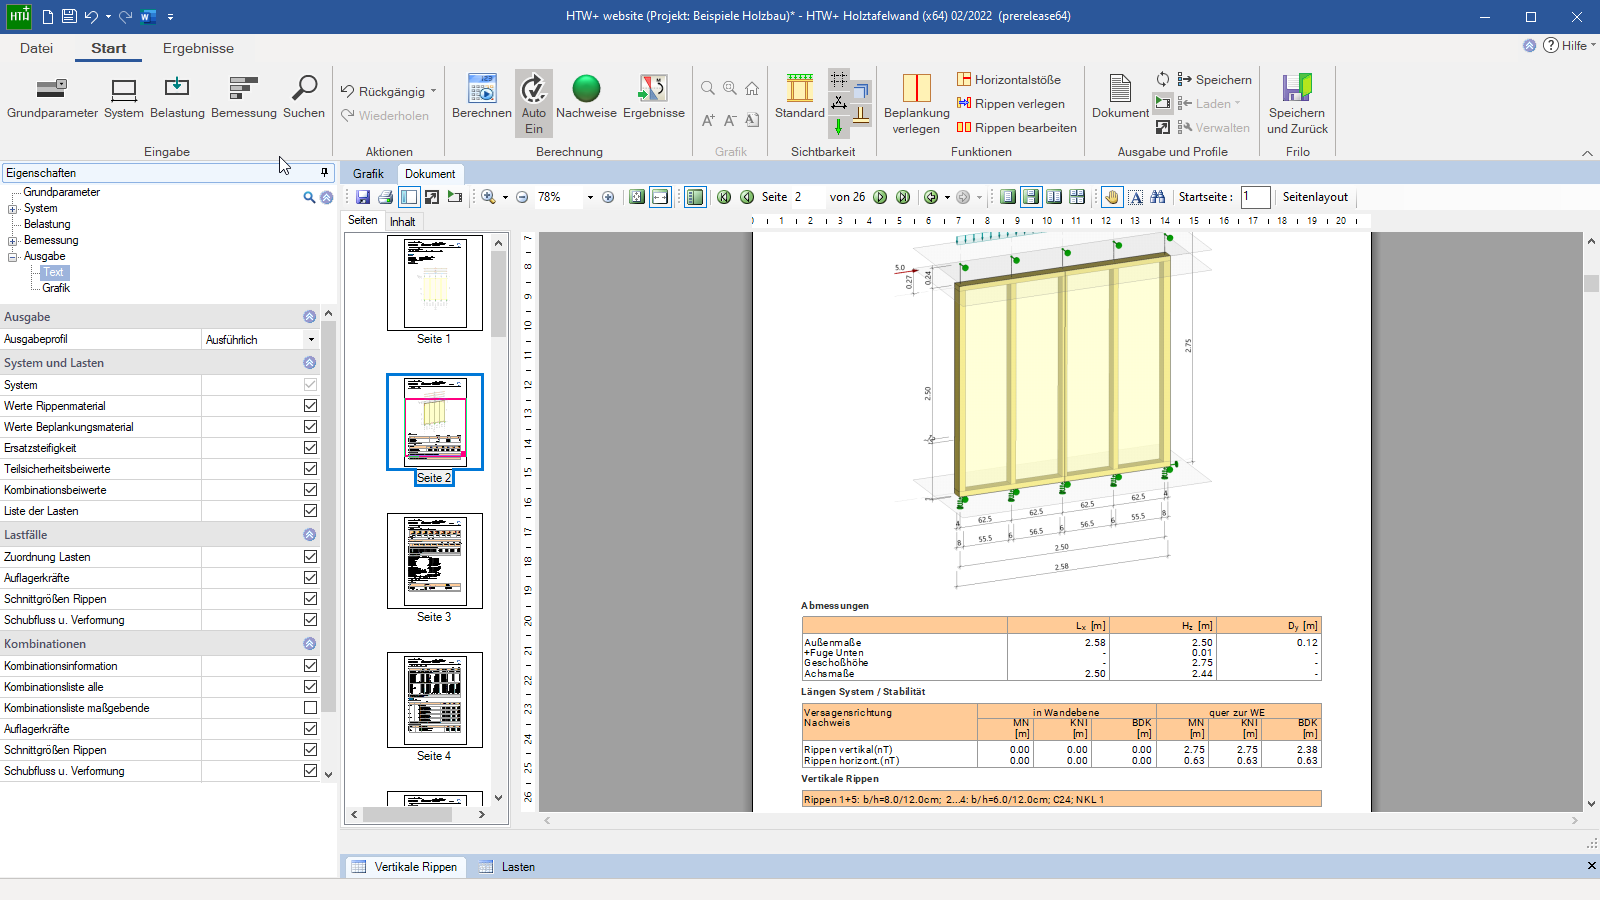This screenshot has height=900, width=1600.
Task: Jump to the first page
Action: (x=724, y=197)
